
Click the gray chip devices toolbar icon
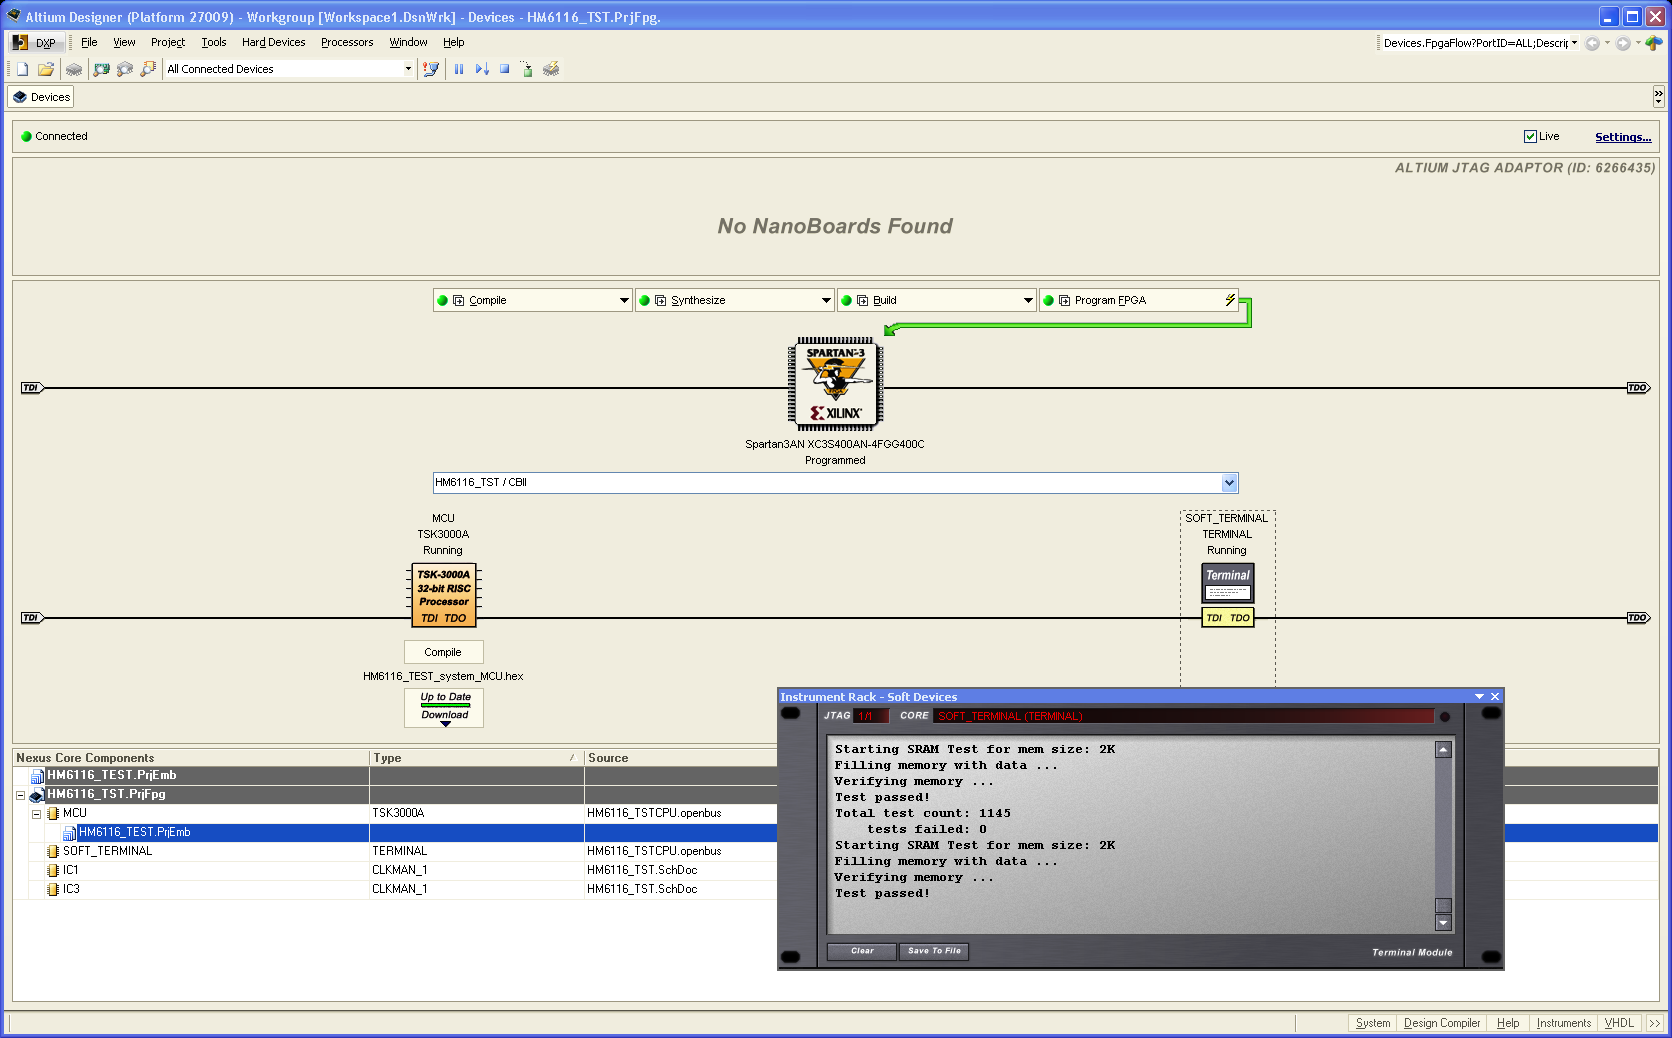coord(74,69)
